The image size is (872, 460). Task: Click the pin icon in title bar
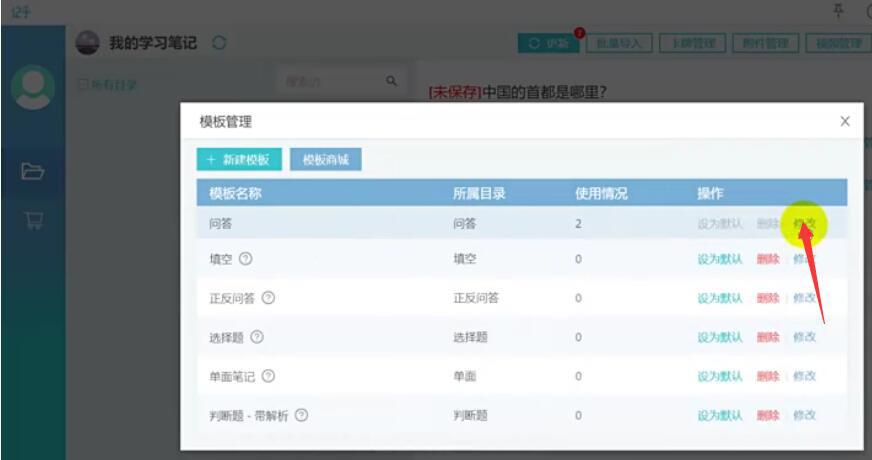pos(838,11)
